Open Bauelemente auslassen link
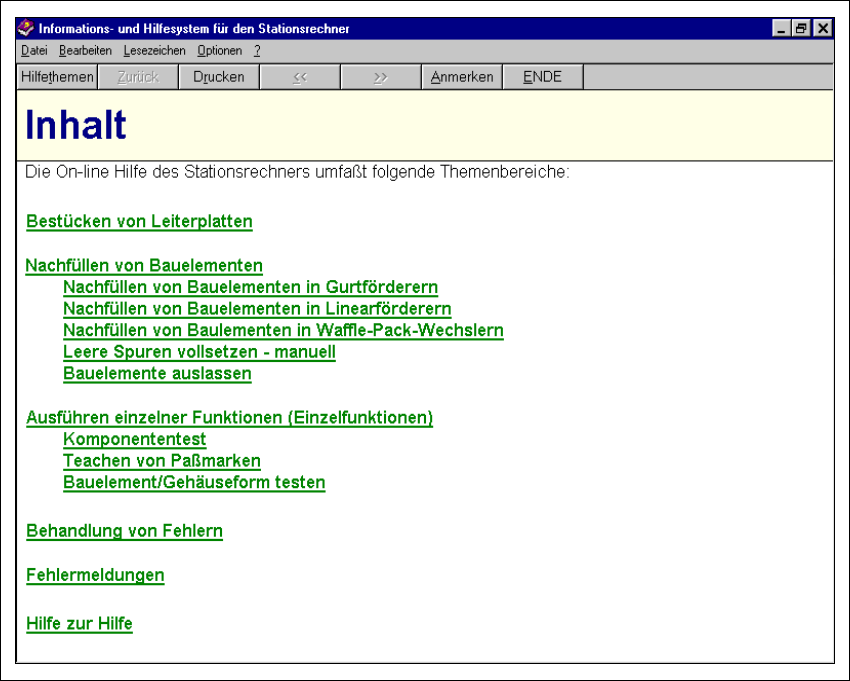Viewport: 850px width, 681px height. [x=157, y=374]
